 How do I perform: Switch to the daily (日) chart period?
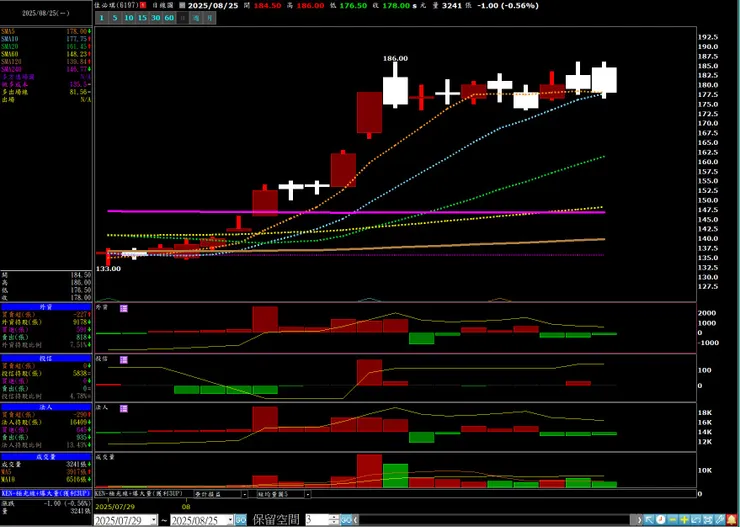coord(182,18)
